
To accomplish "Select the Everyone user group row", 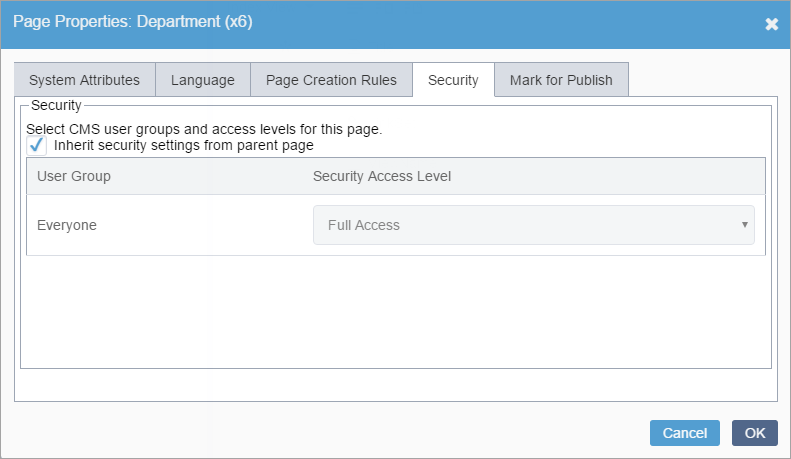I will pos(396,225).
